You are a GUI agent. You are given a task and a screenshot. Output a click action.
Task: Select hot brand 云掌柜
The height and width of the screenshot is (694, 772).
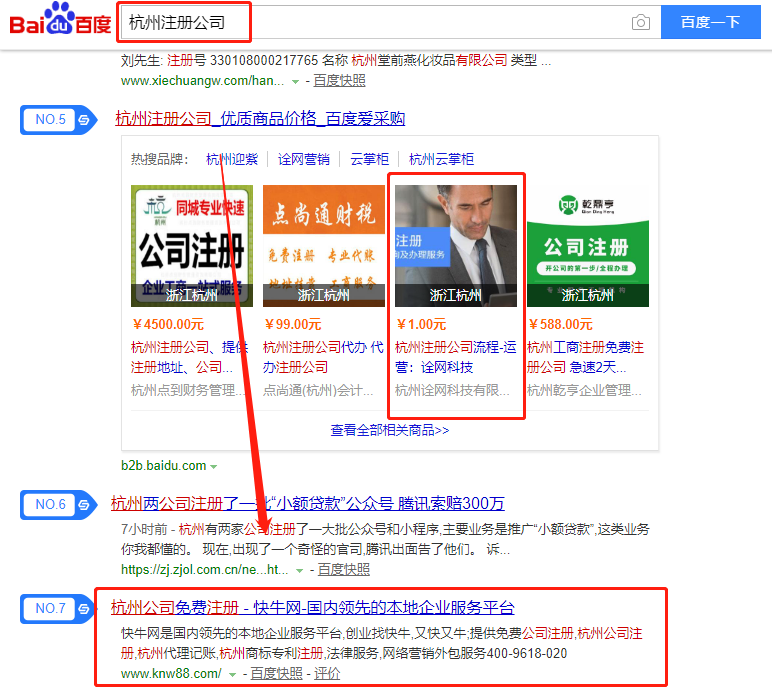(x=369, y=159)
